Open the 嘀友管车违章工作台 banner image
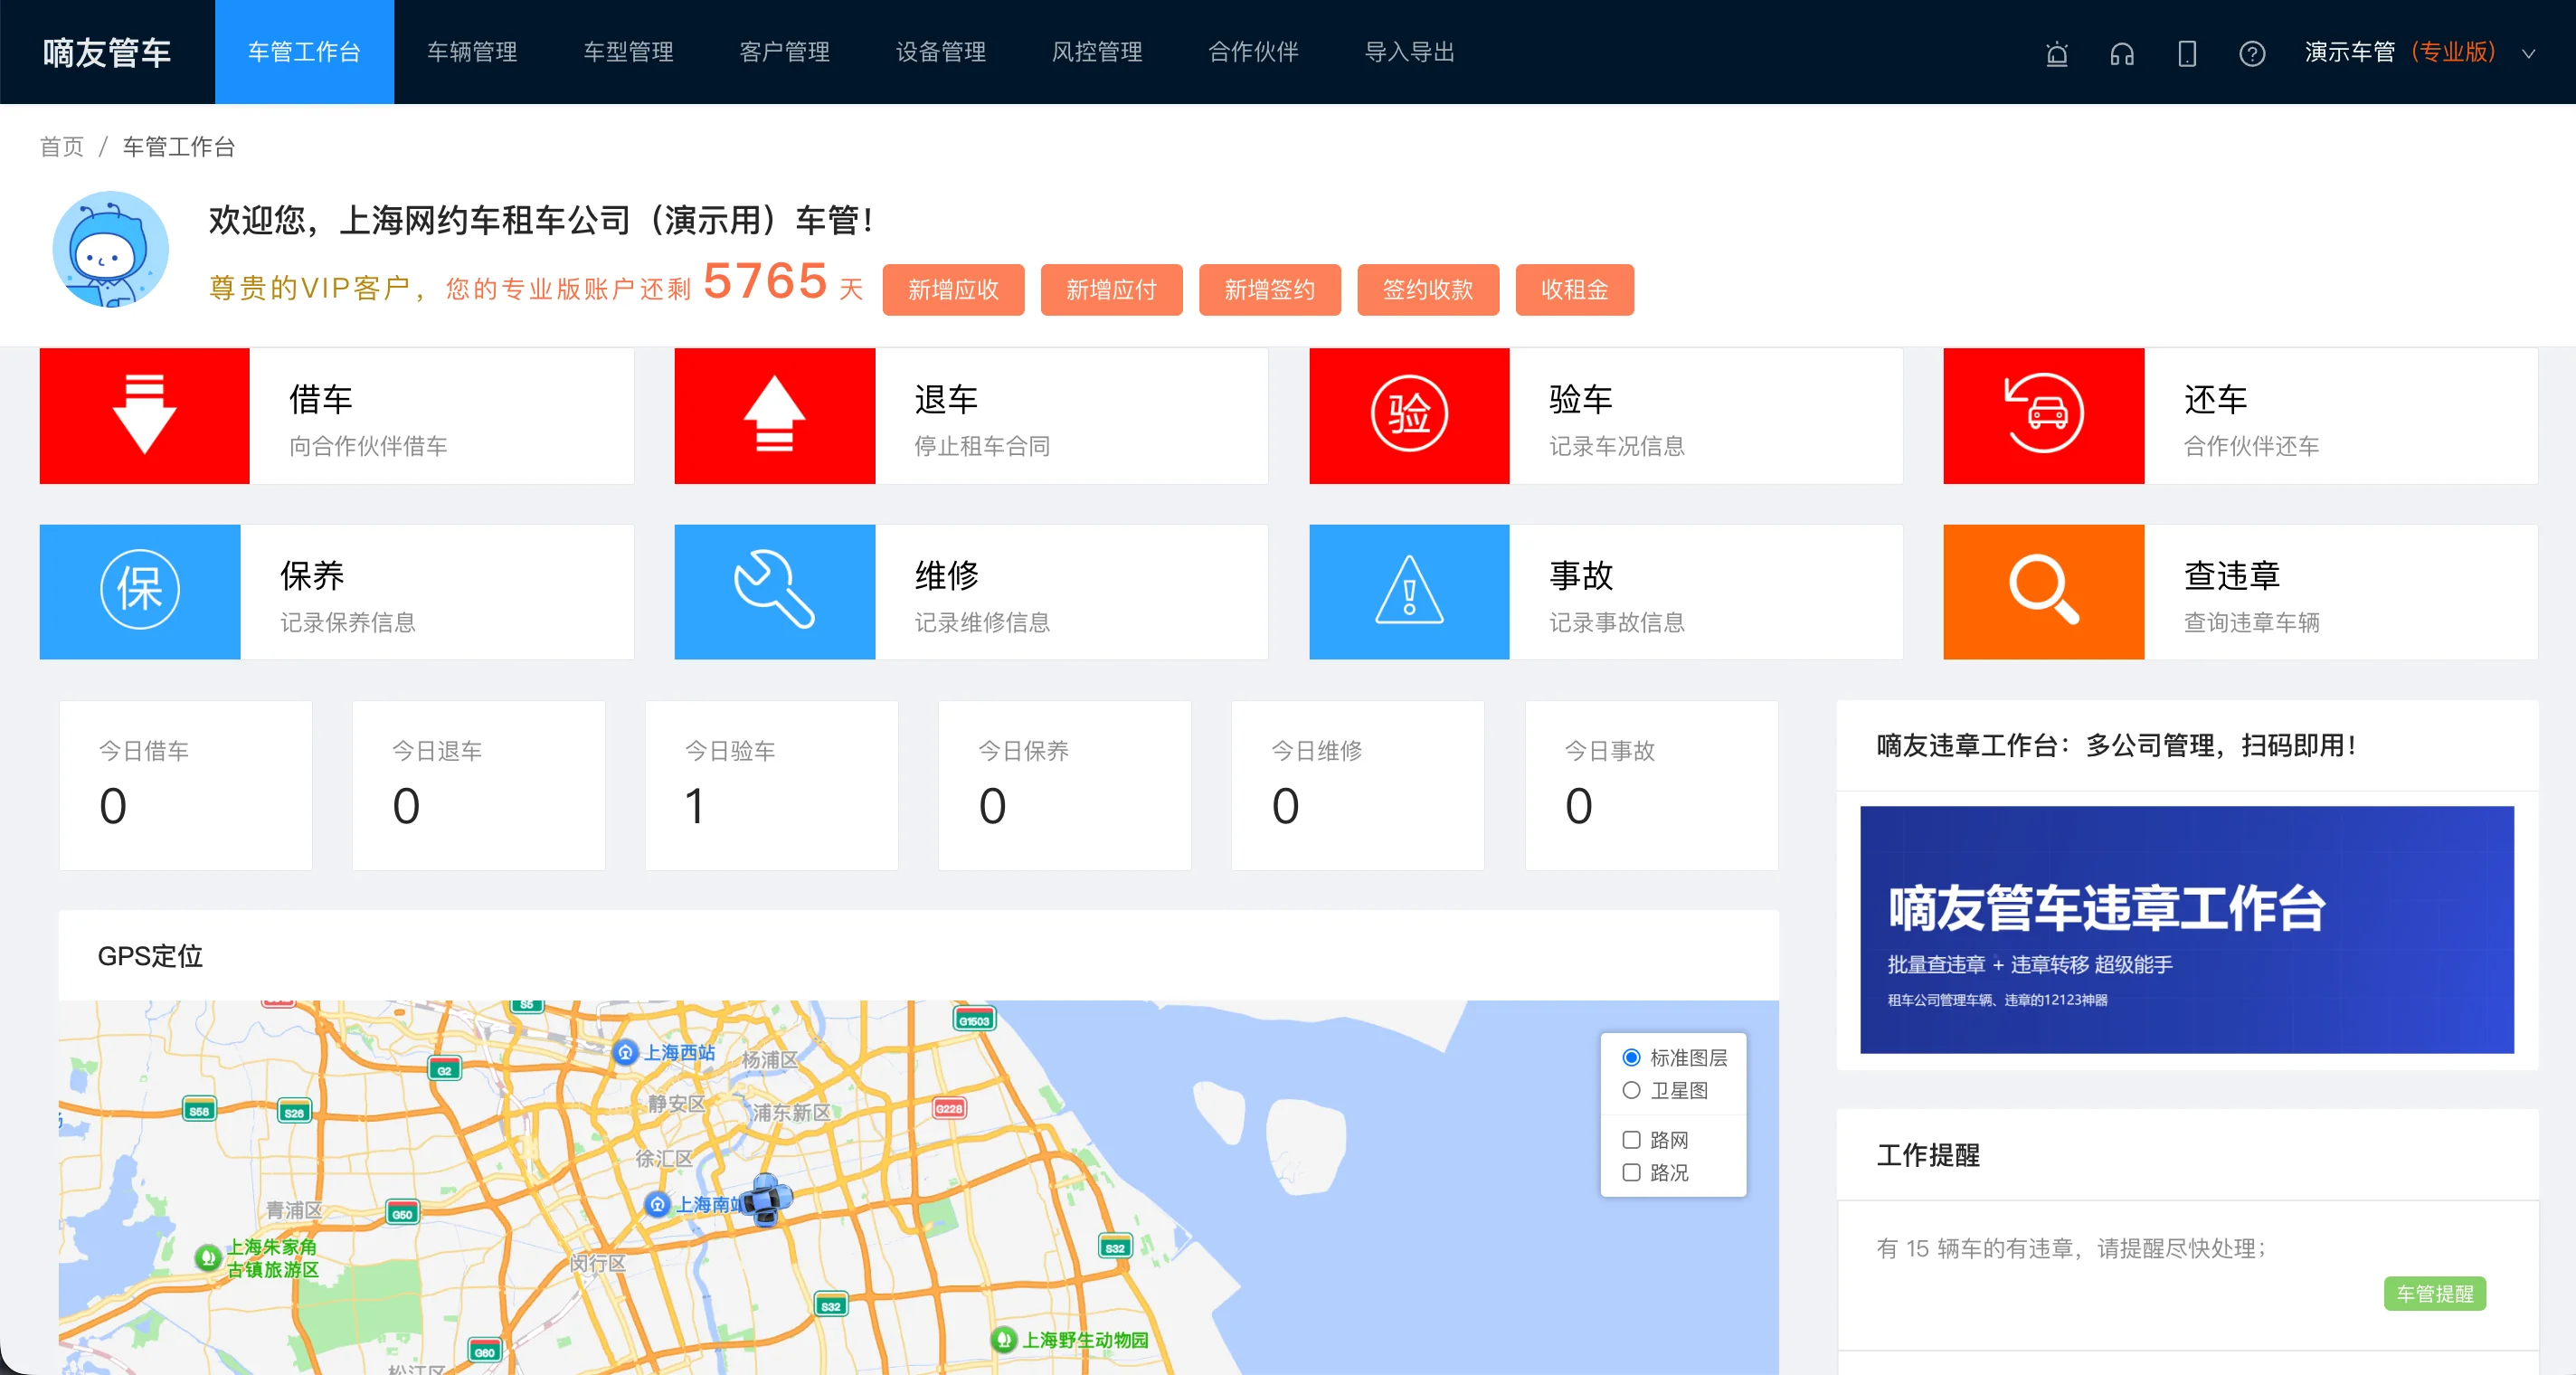Image resolution: width=2576 pixels, height=1375 pixels. (x=2186, y=929)
